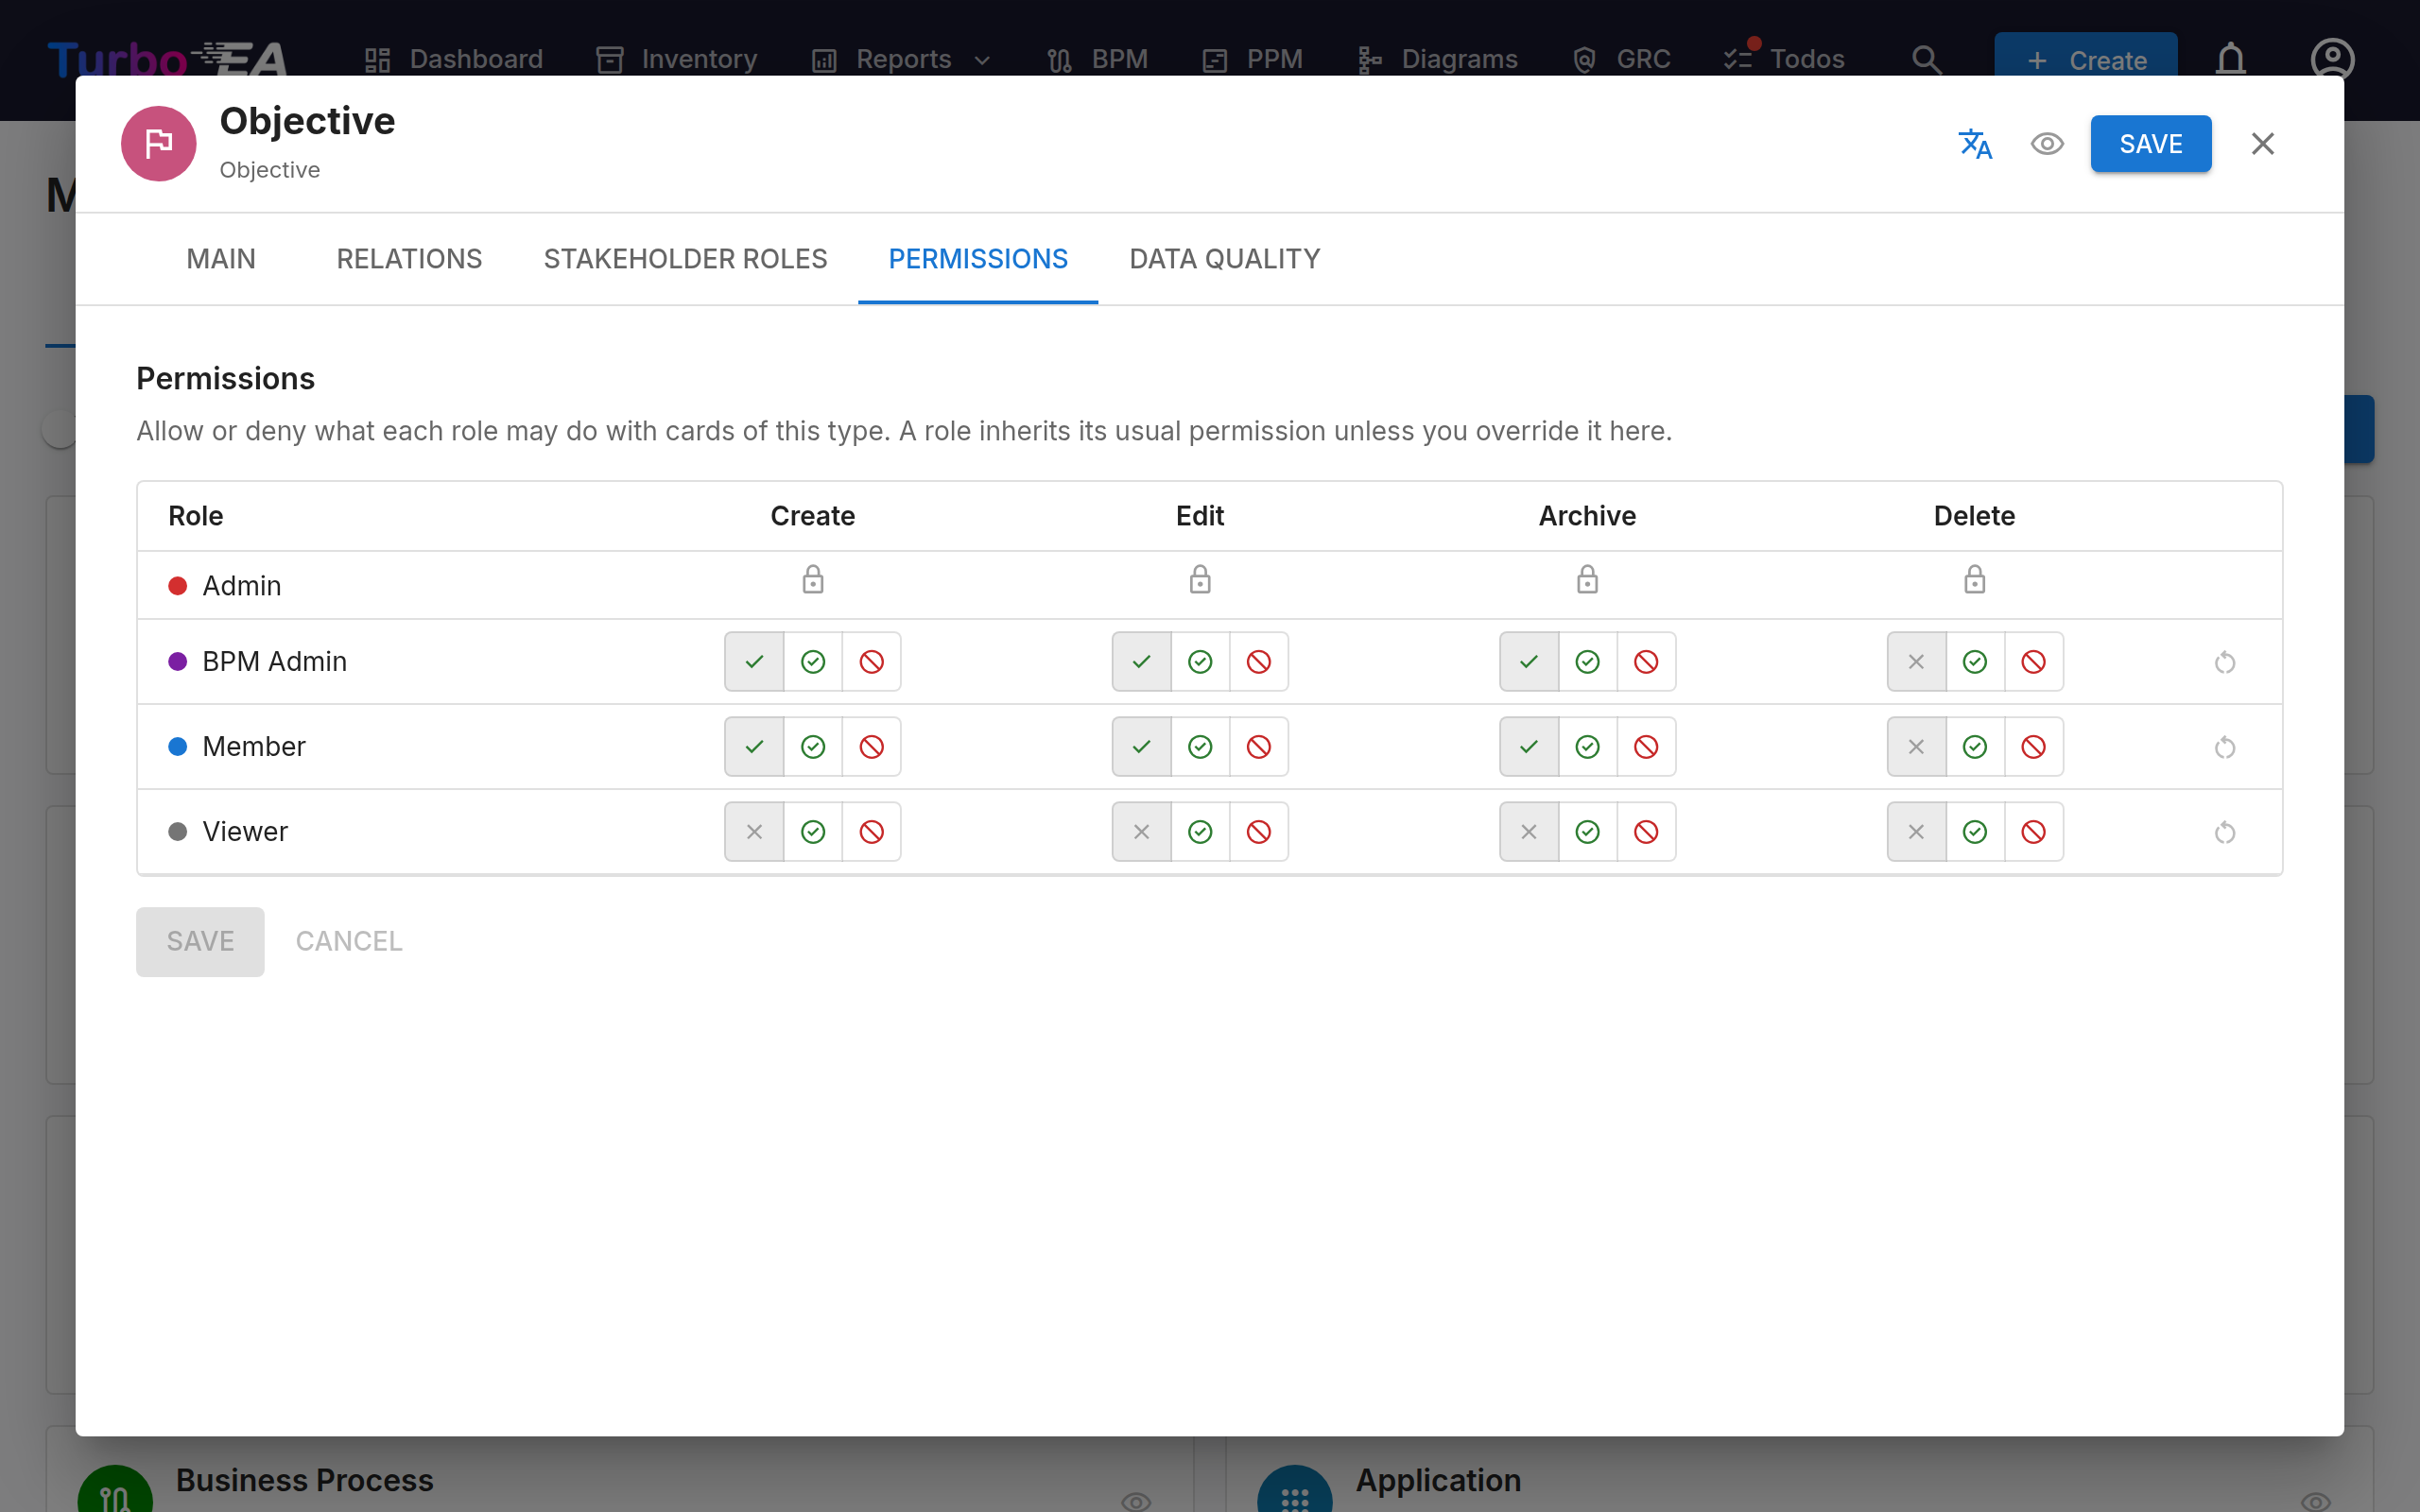Expand the Reports dropdown menu
2420x1512 pixels.
click(903, 59)
